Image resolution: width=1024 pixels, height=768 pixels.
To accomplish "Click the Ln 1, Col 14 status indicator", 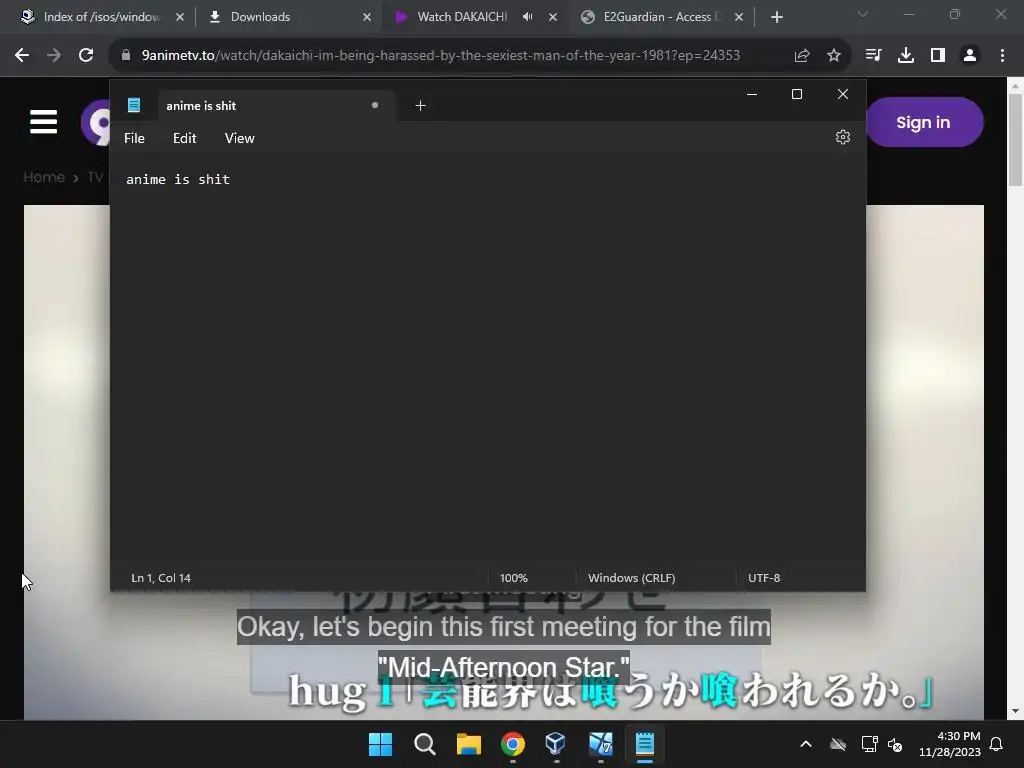I will (161, 578).
